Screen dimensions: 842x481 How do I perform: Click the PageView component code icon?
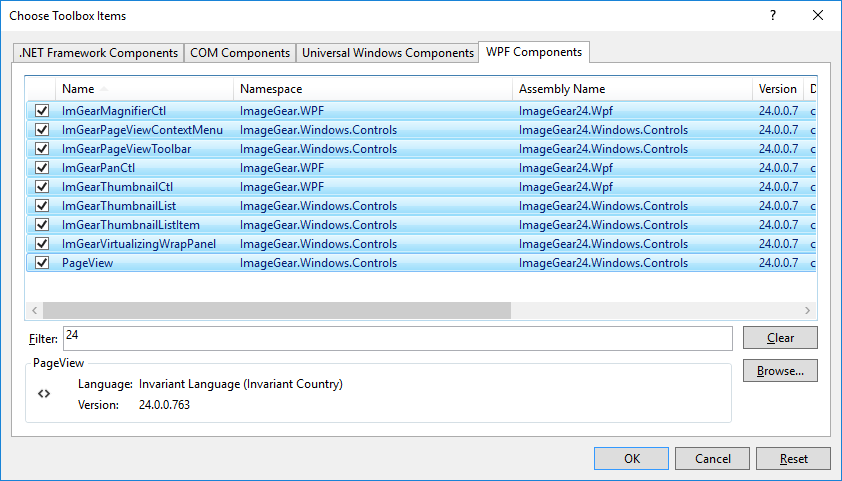(x=44, y=393)
